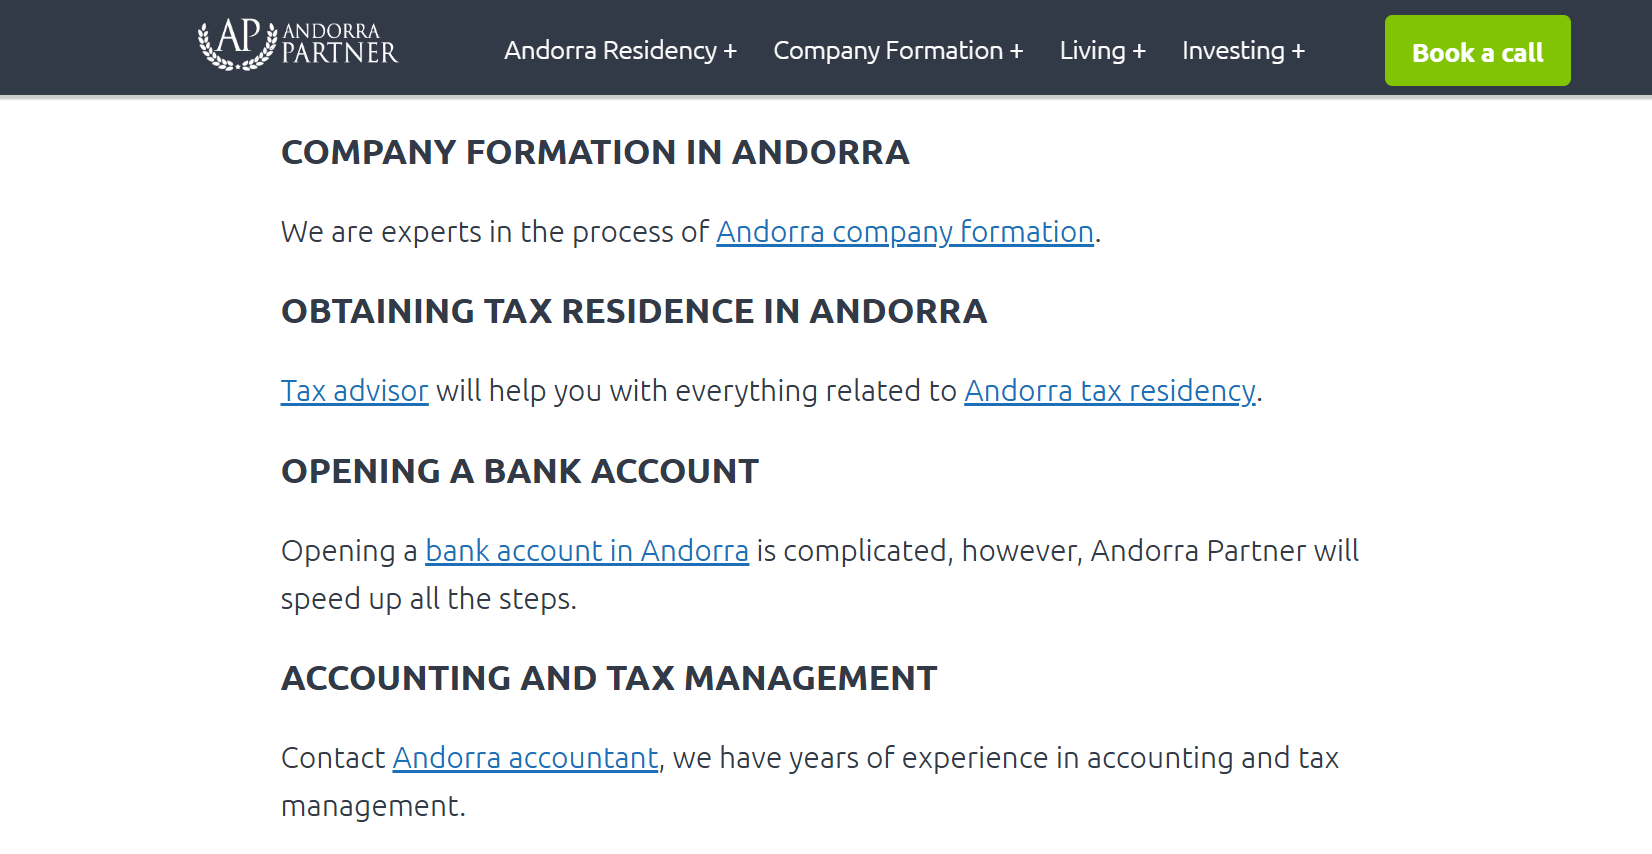Expand the plus sign next to Investing
Image resolution: width=1652 pixels, height=854 pixels.
[x=1299, y=51]
